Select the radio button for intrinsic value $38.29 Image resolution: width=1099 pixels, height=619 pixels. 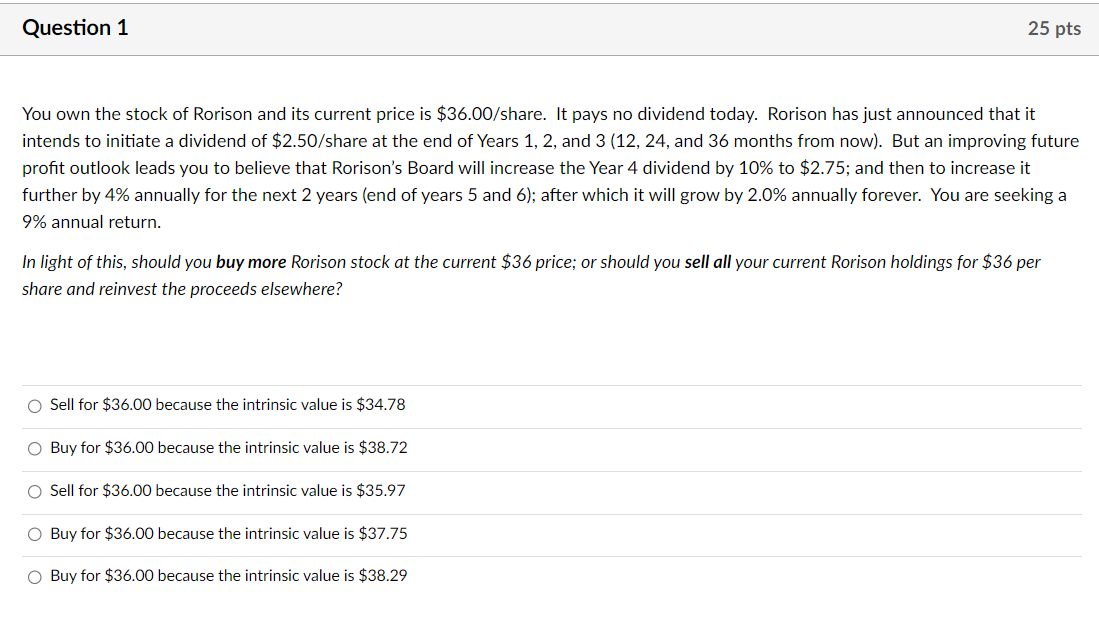pos(35,576)
